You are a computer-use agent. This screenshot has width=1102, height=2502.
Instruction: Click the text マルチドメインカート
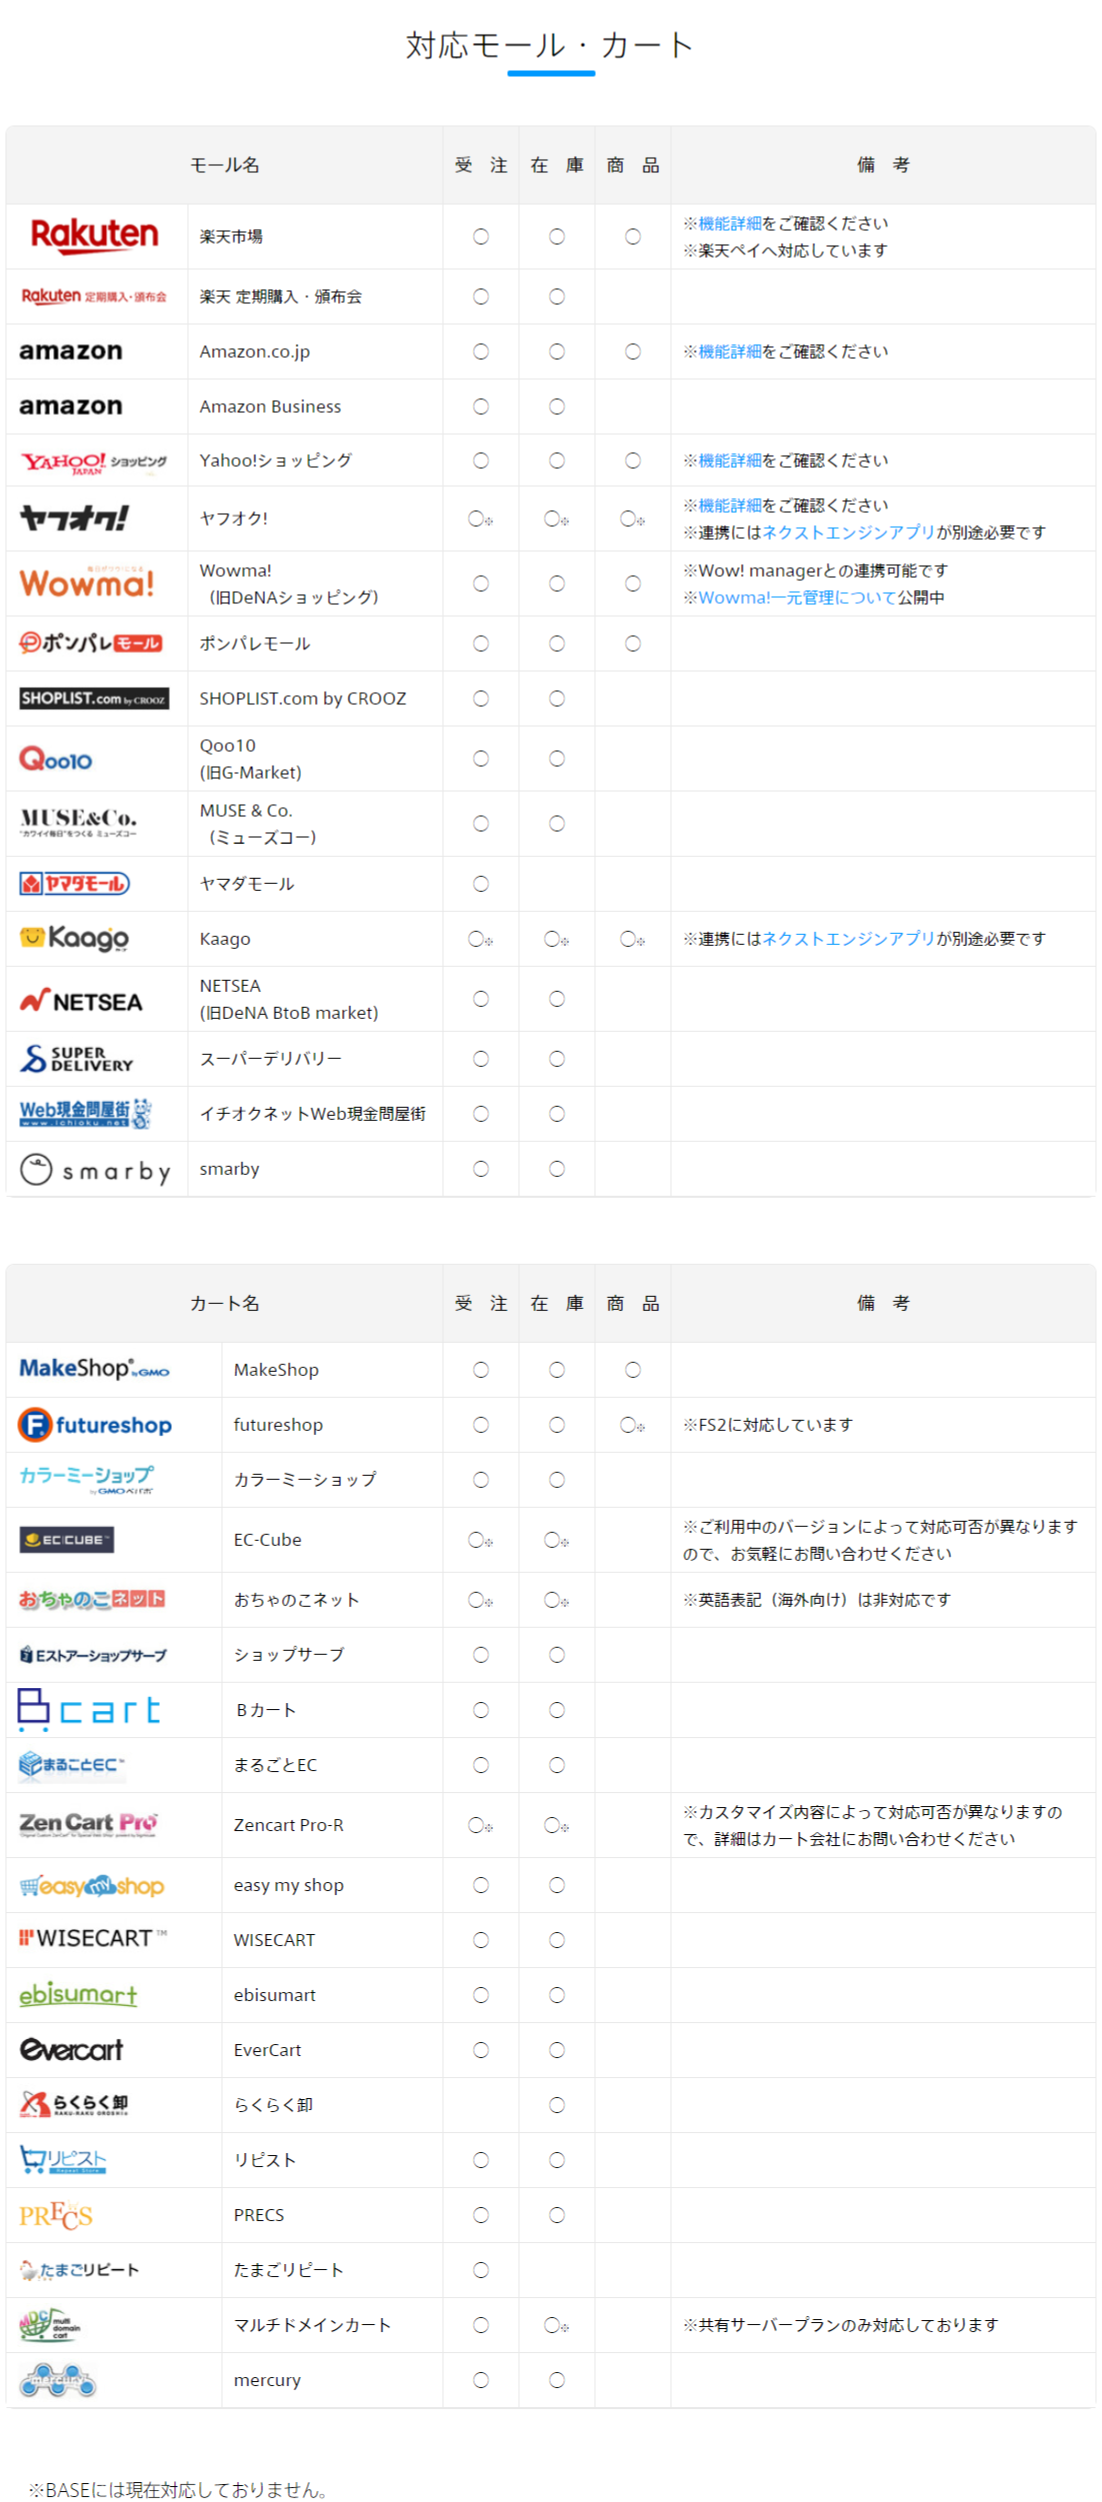tap(313, 2325)
